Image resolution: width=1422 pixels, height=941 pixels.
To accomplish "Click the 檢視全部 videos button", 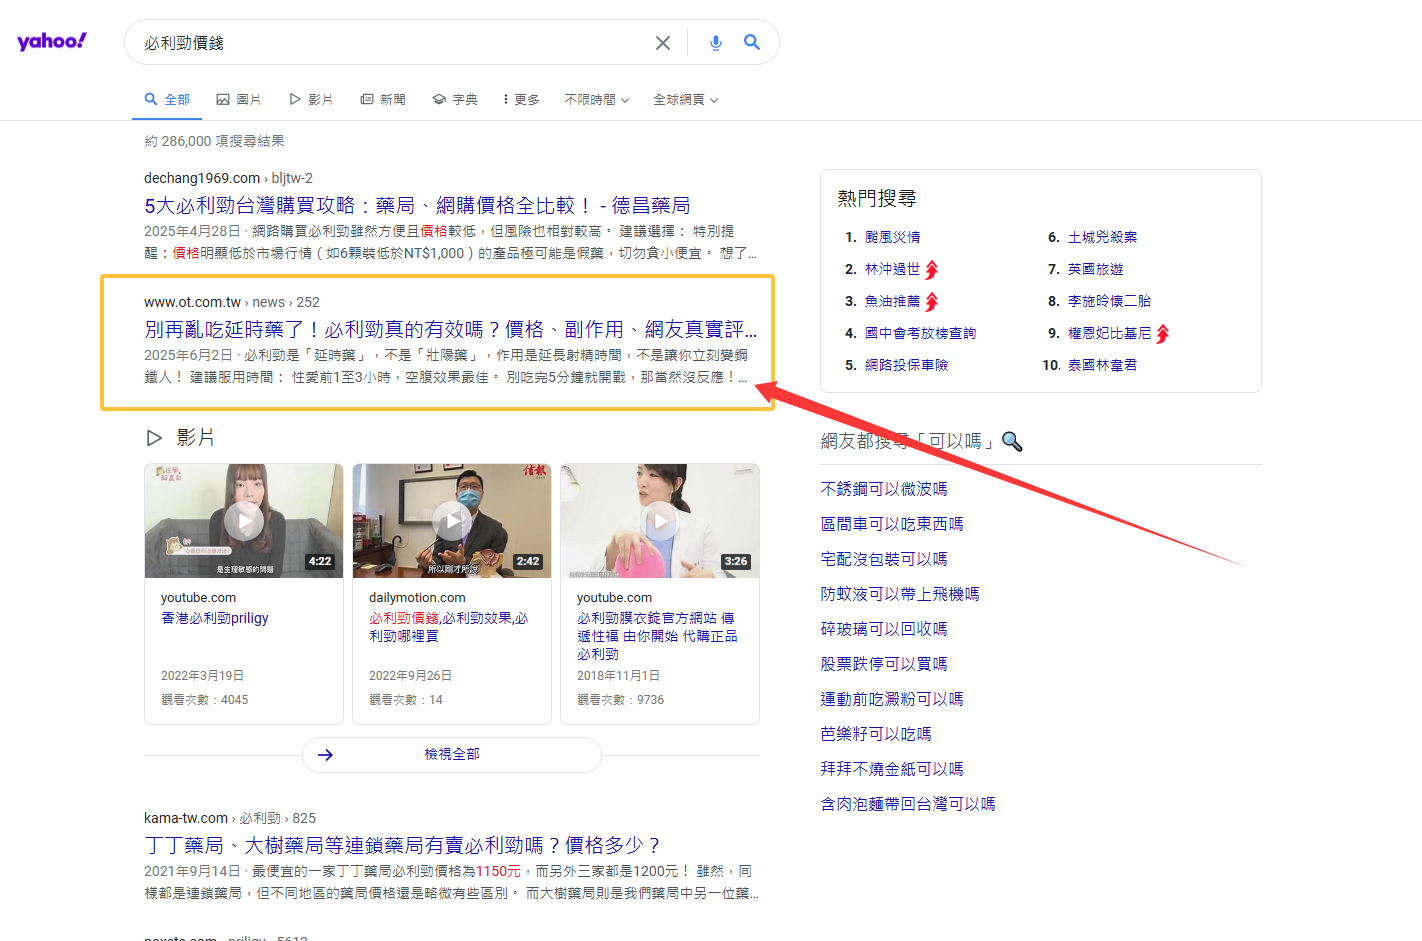I will 452,754.
